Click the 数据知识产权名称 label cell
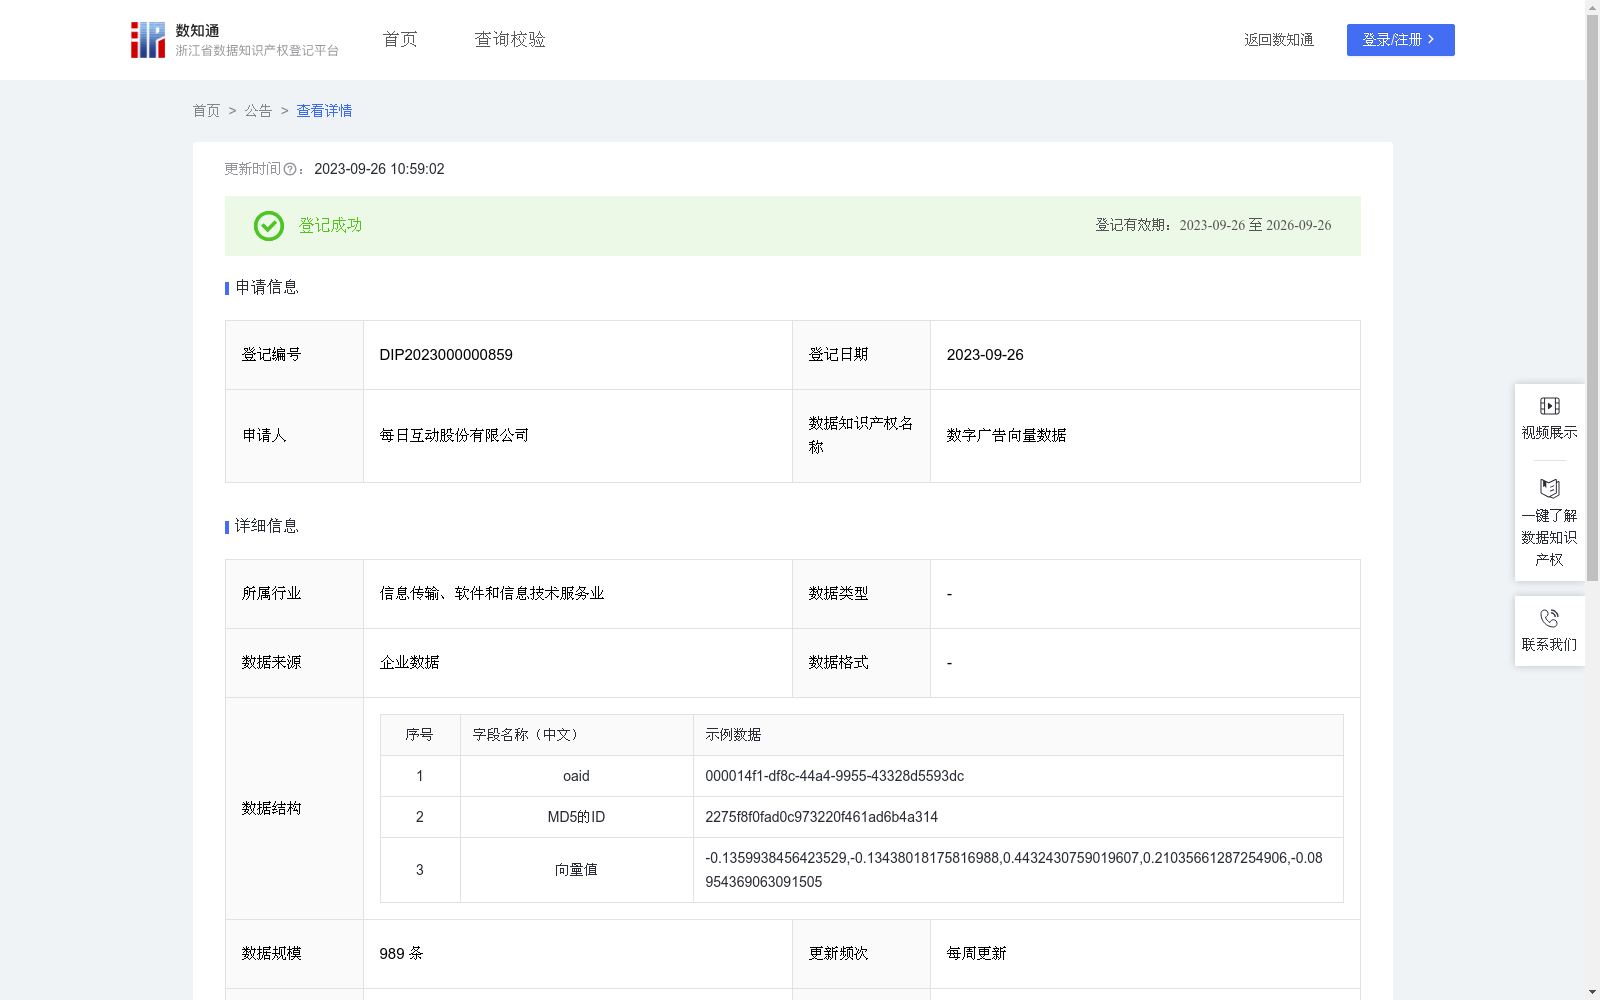This screenshot has height=1000, width=1600. tap(861, 436)
